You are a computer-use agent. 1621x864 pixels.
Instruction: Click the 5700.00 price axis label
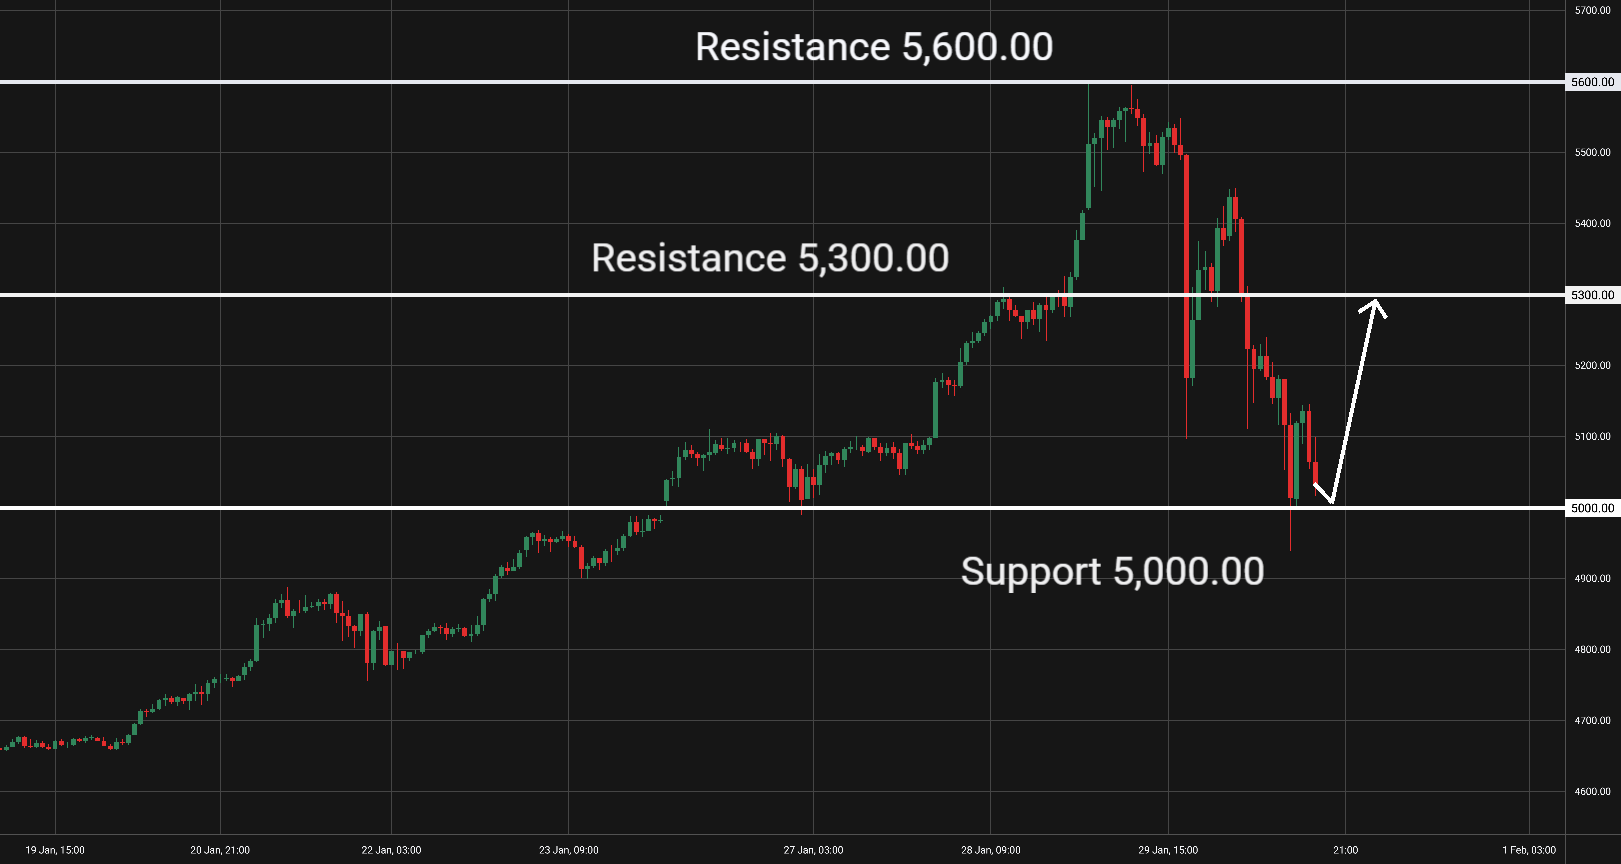click(x=1592, y=10)
